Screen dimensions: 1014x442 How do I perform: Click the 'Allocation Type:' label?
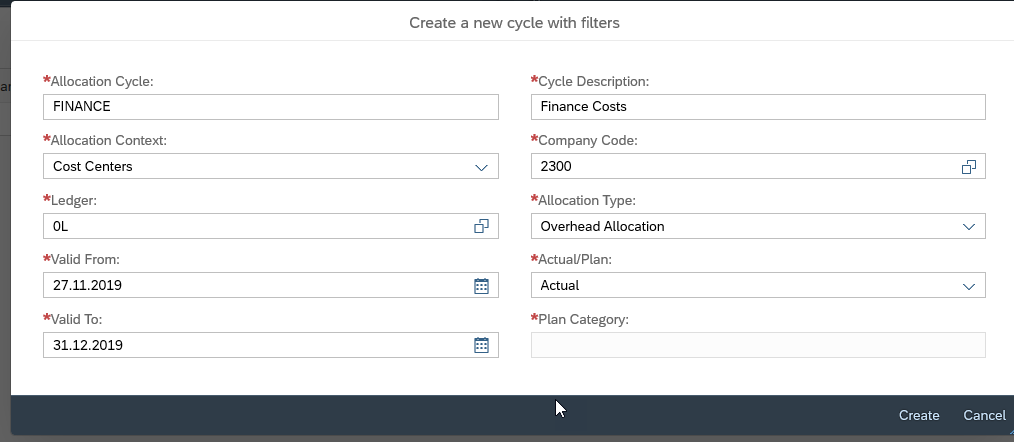[x=586, y=200]
